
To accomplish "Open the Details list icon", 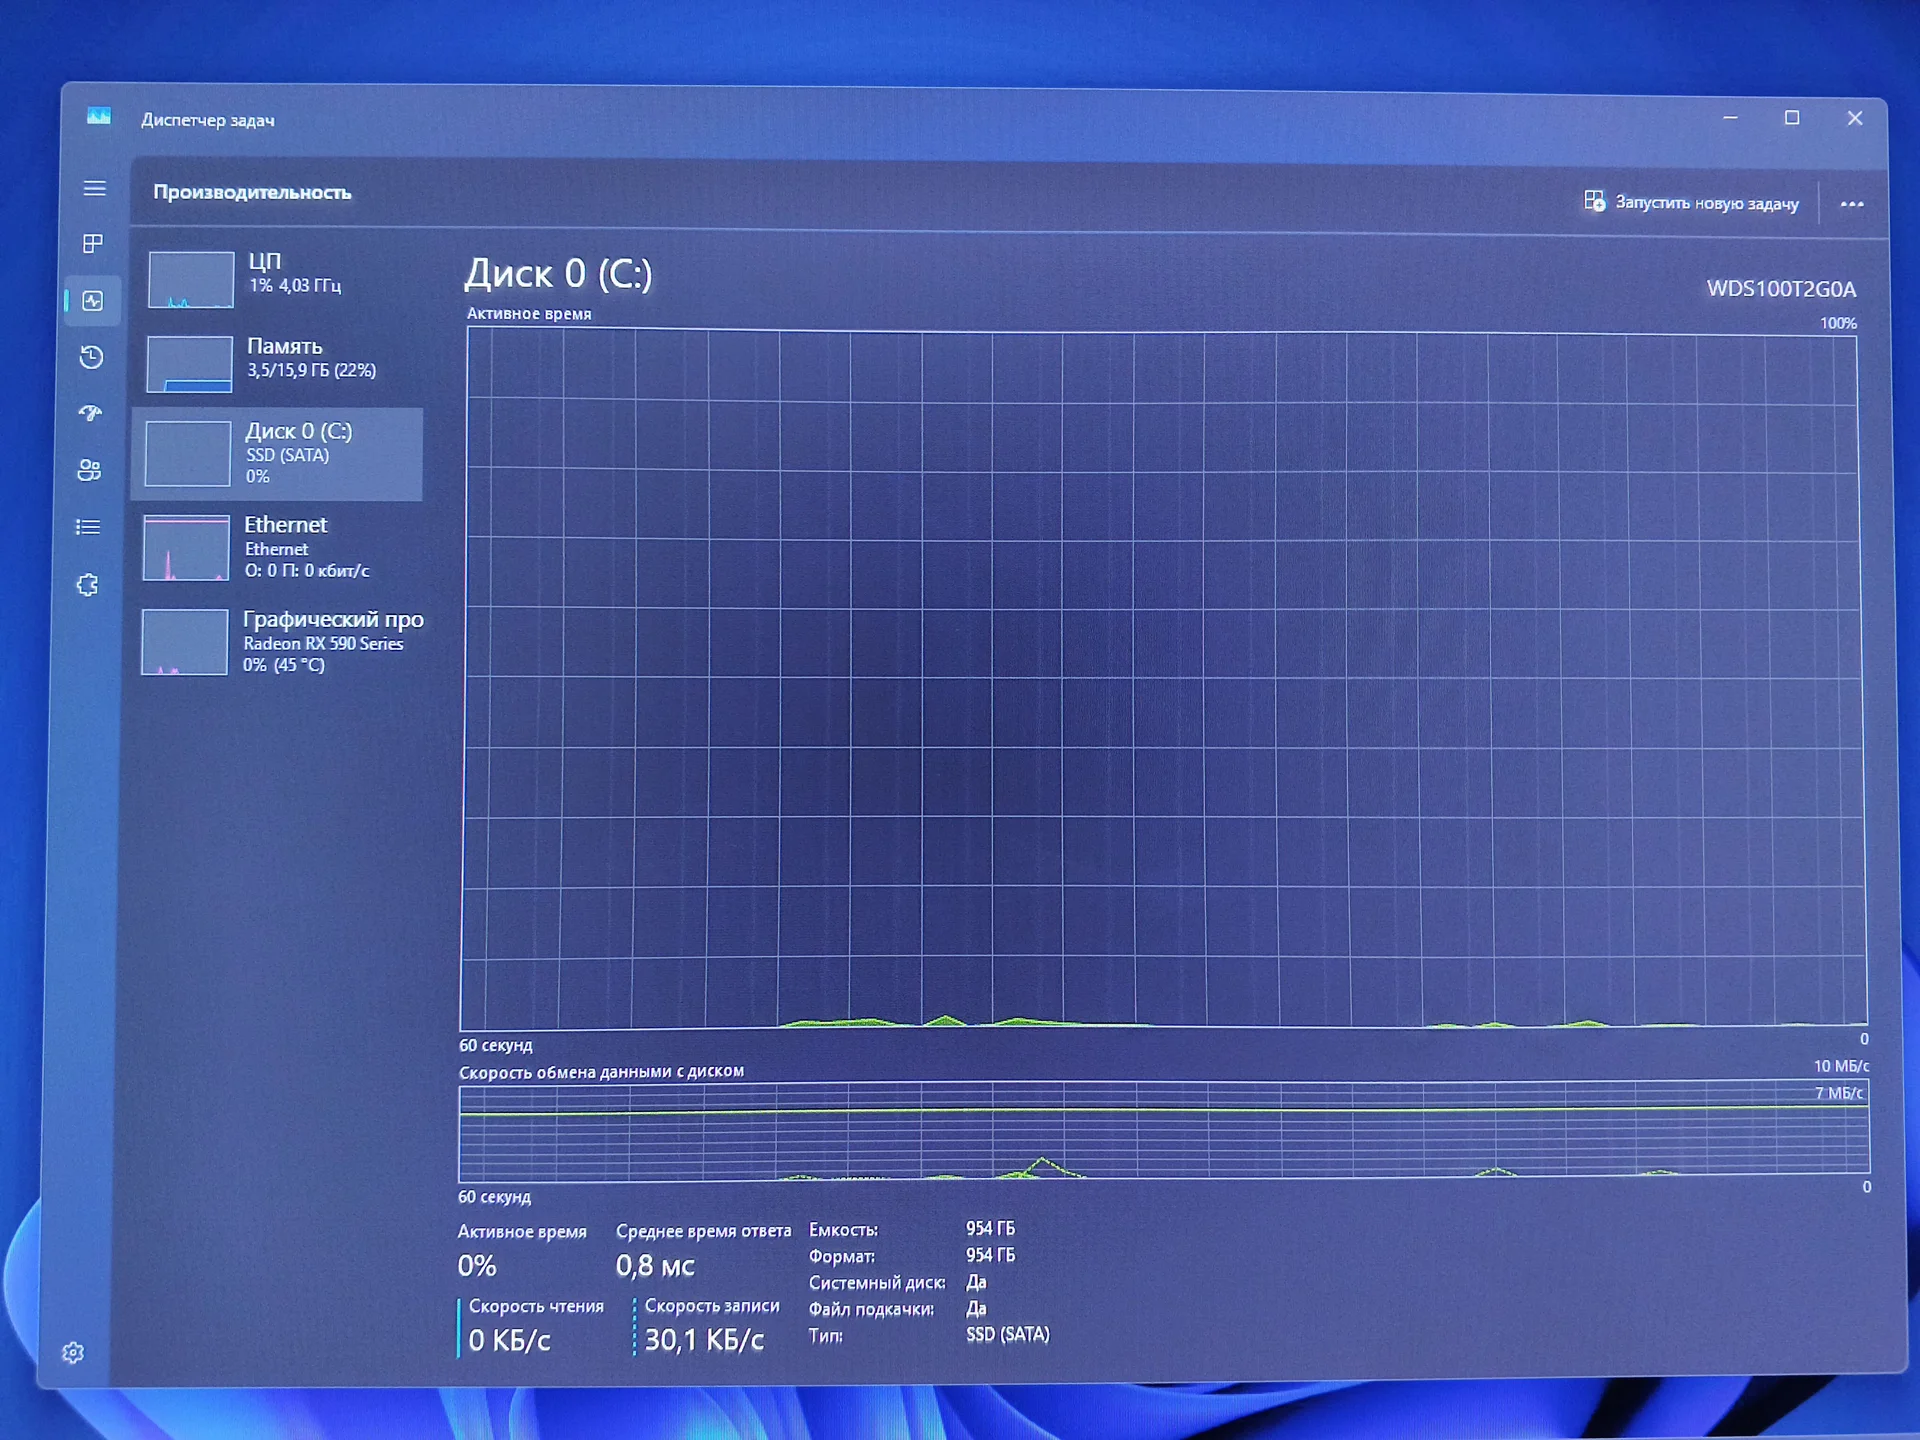I will pos(88,527).
